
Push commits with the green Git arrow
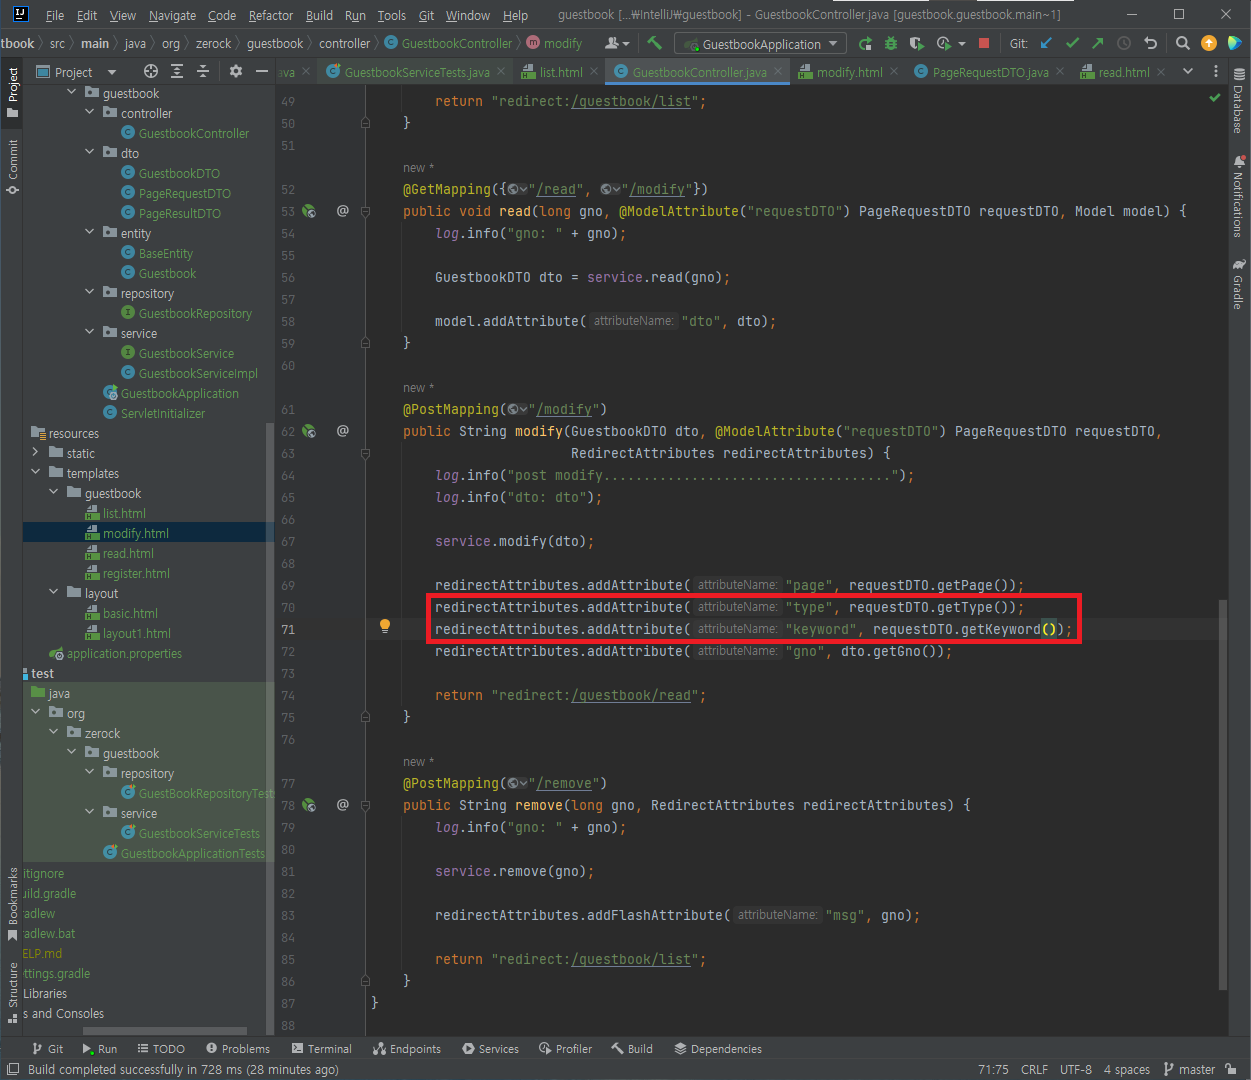[1098, 43]
